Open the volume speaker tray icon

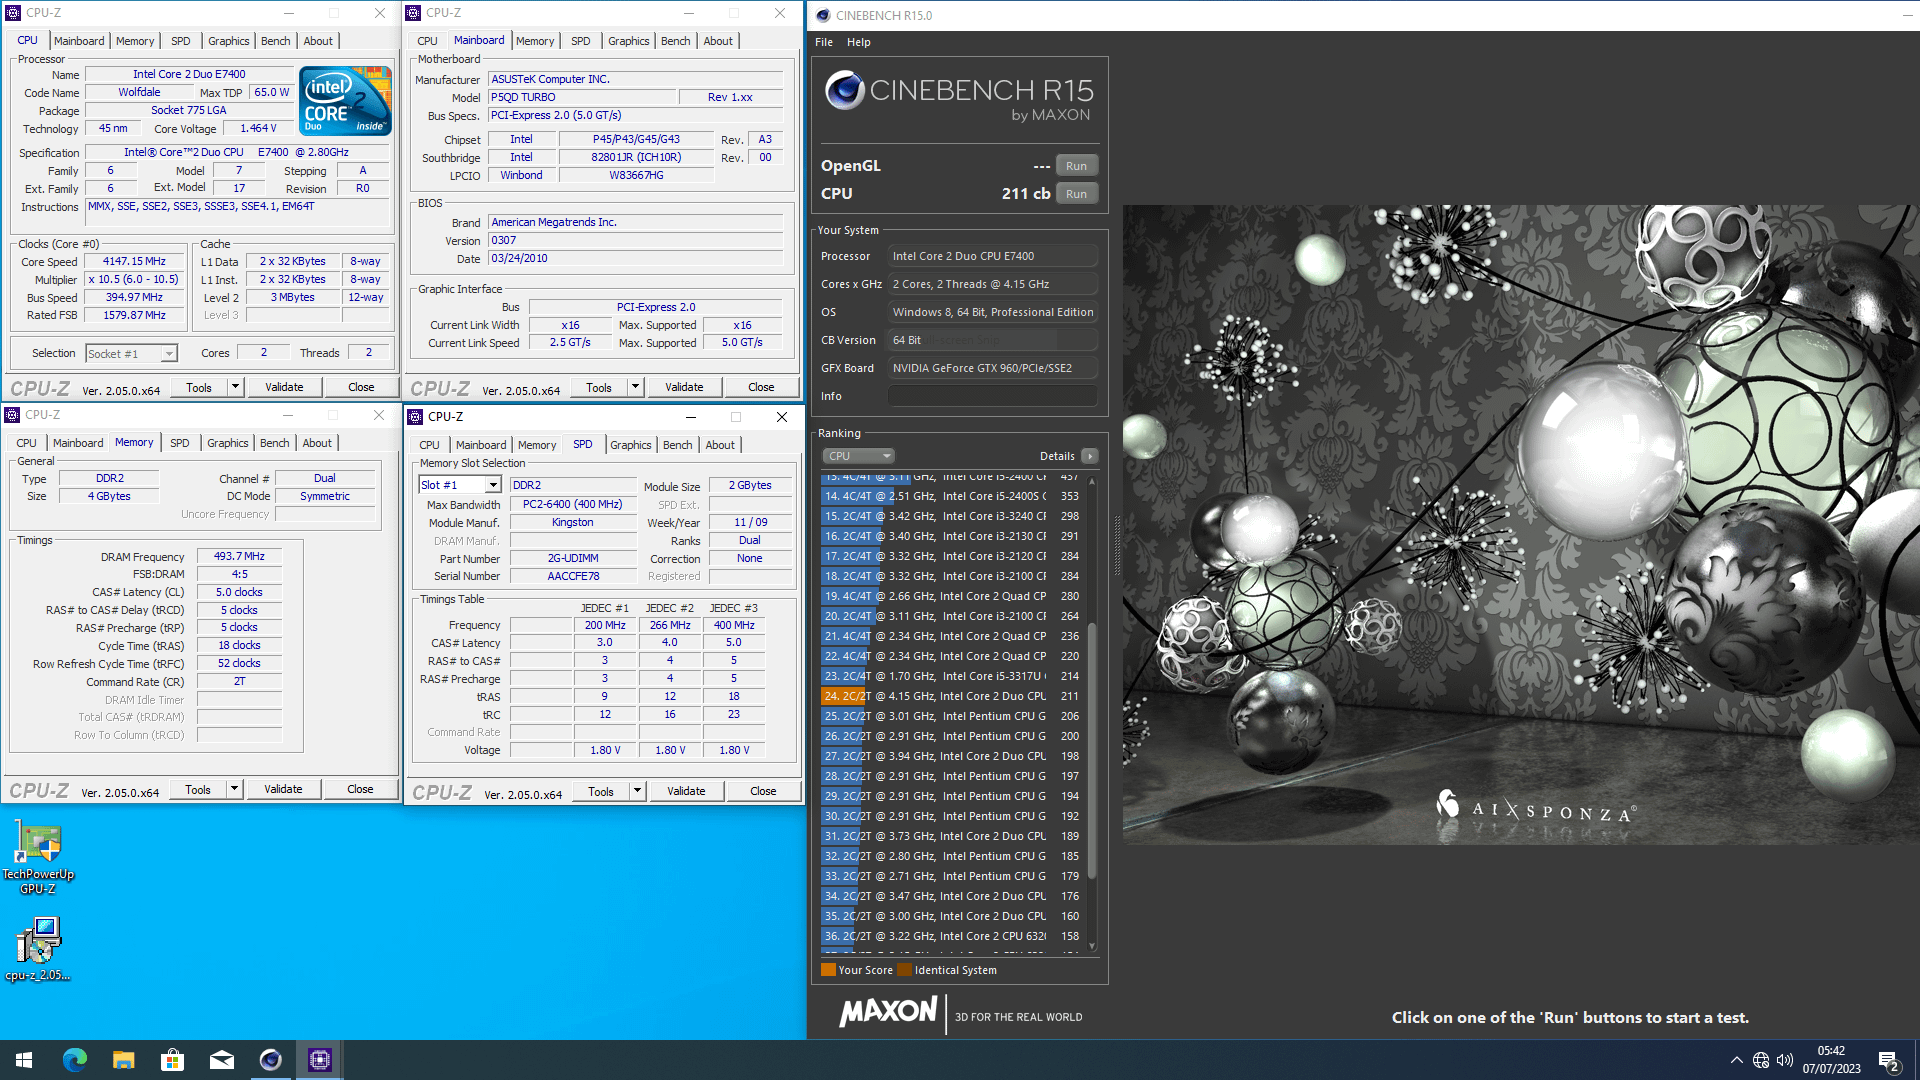coord(1785,1060)
